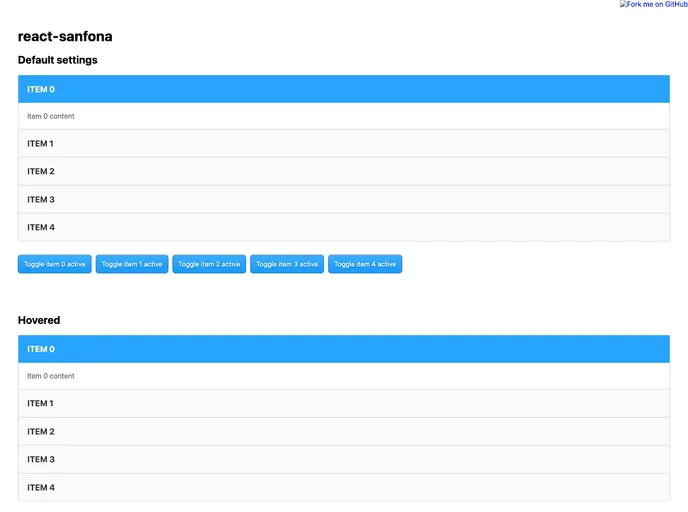688x512 pixels.
Task: Collapse ITEM 0 in Hovered accordion
Action: [x=344, y=349]
